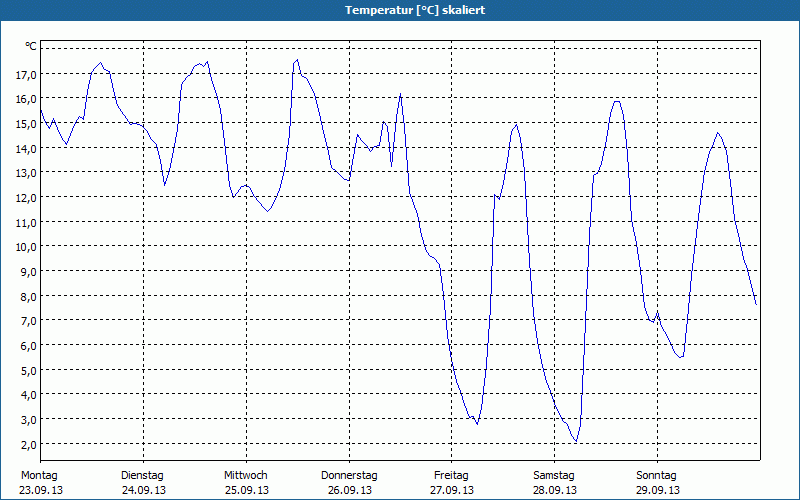Click the Mittwoch day label
Viewport: 800px width, 500px height.
point(245,476)
